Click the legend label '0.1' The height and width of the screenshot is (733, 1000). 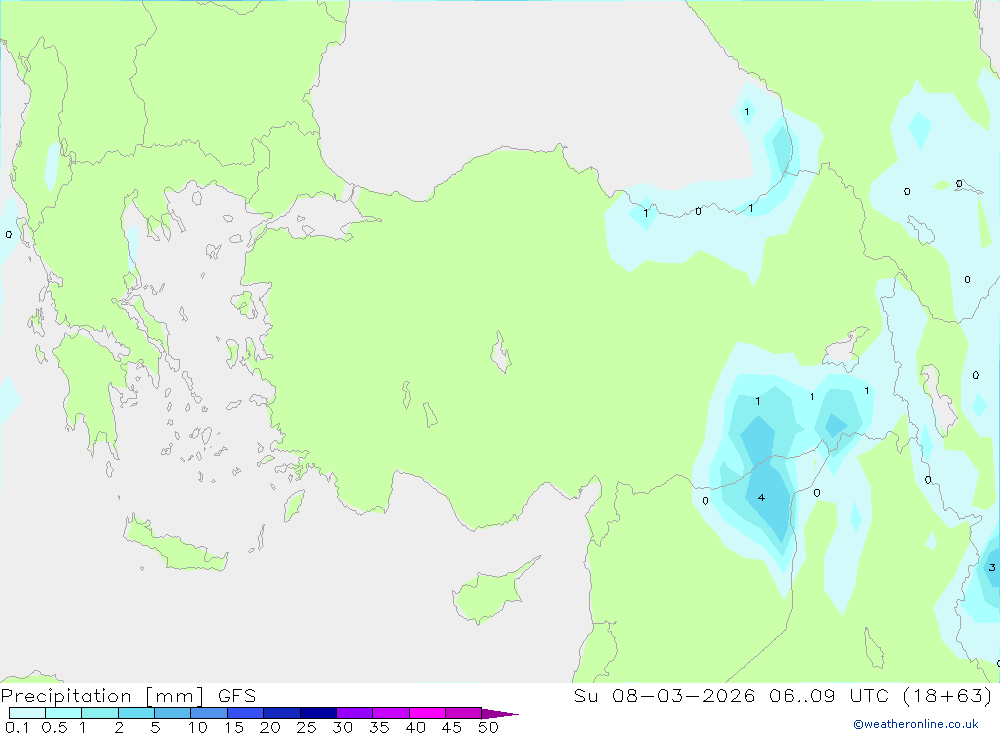pos(17,727)
